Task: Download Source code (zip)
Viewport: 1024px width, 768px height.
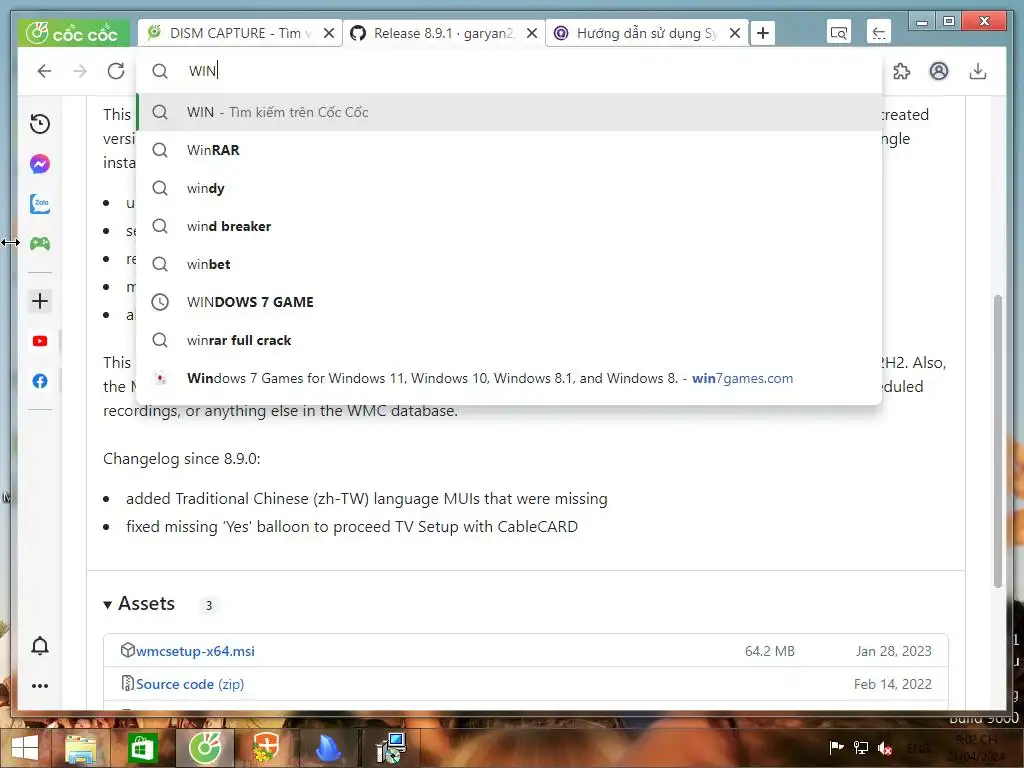Action: (190, 684)
